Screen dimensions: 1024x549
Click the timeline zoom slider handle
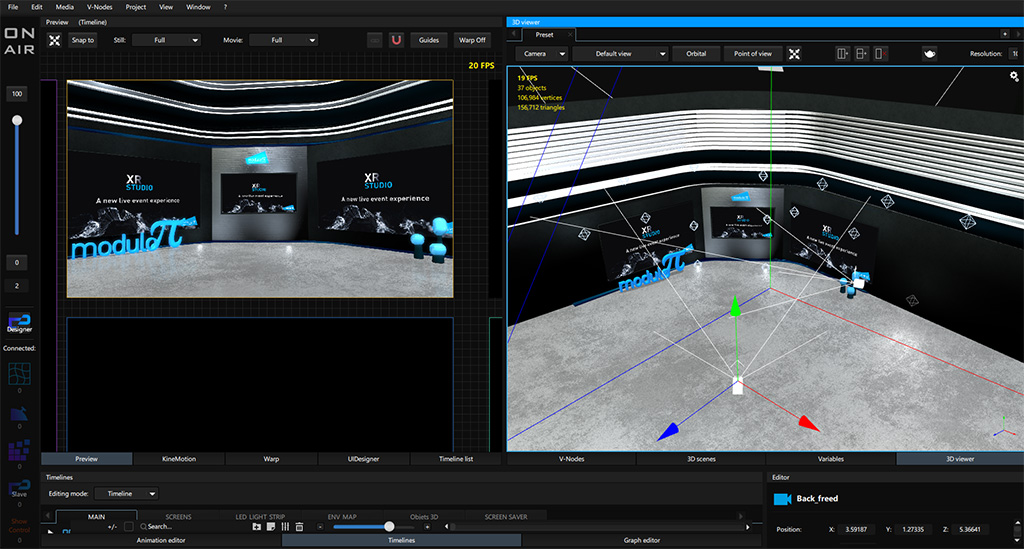389,526
